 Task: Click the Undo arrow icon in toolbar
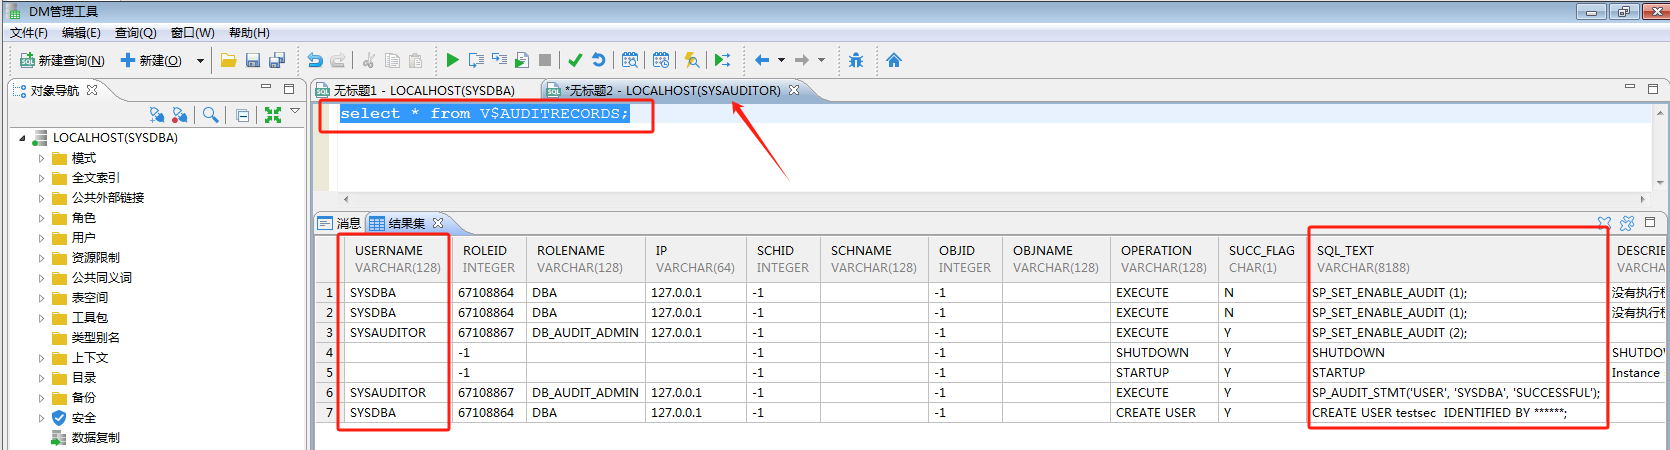pyautogui.click(x=315, y=60)
